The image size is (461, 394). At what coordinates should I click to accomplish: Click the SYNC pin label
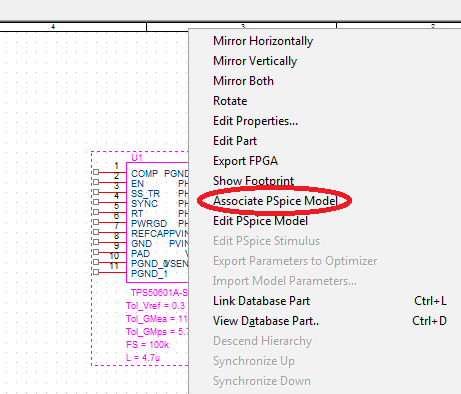[144, 204]
